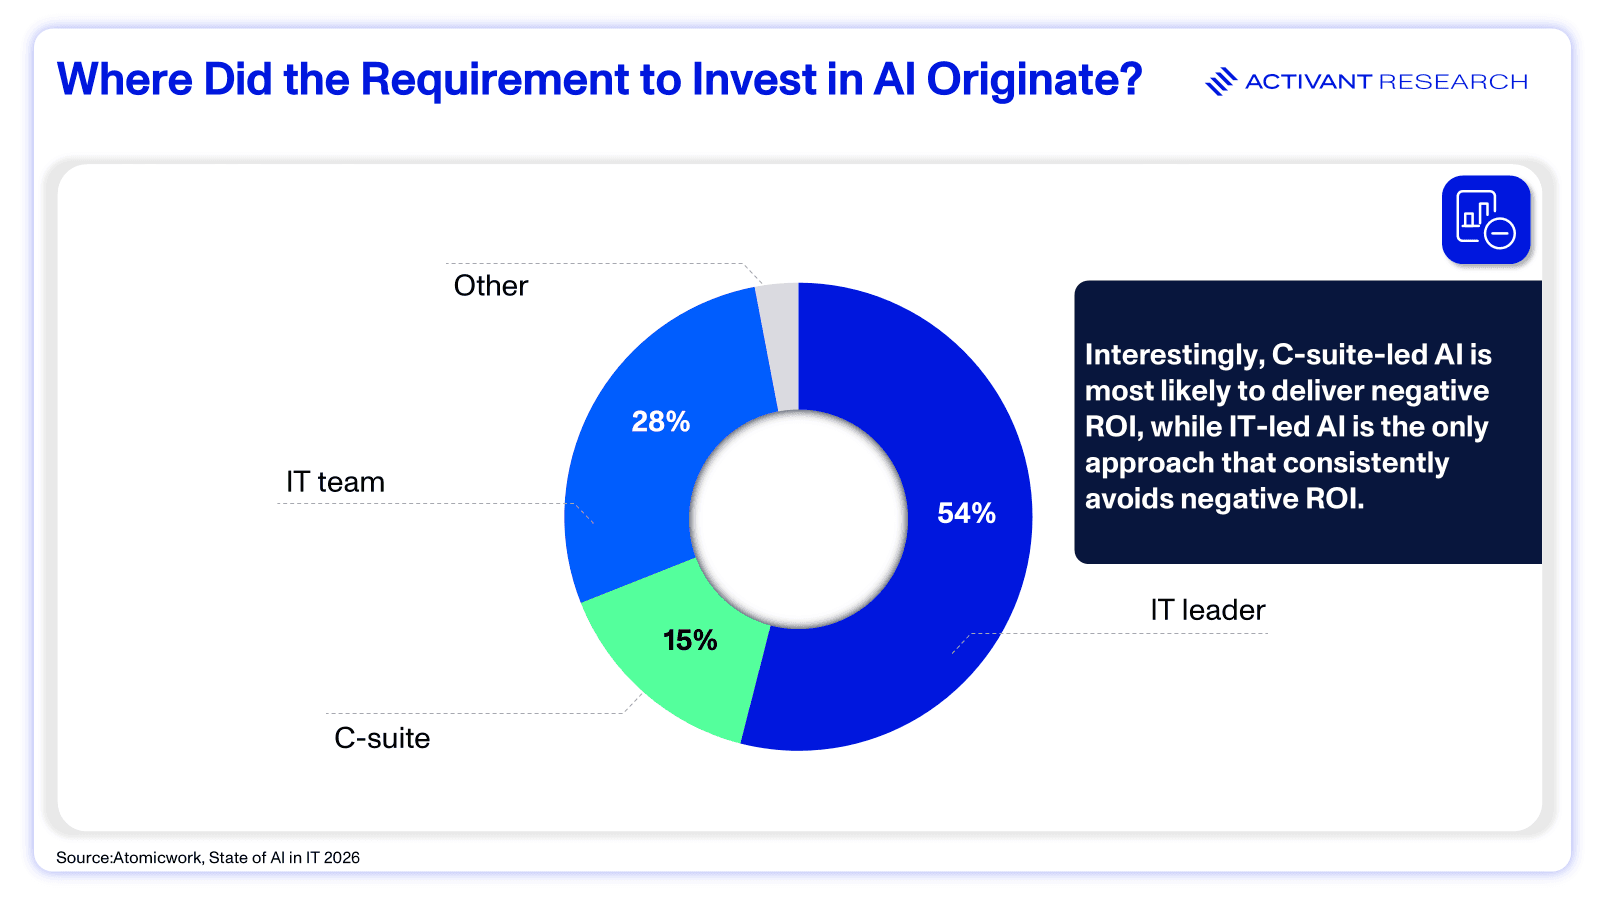The image size is (1600, 900).
Task: Click the "IT leader" category label
Action: [x=1207, y=610]
